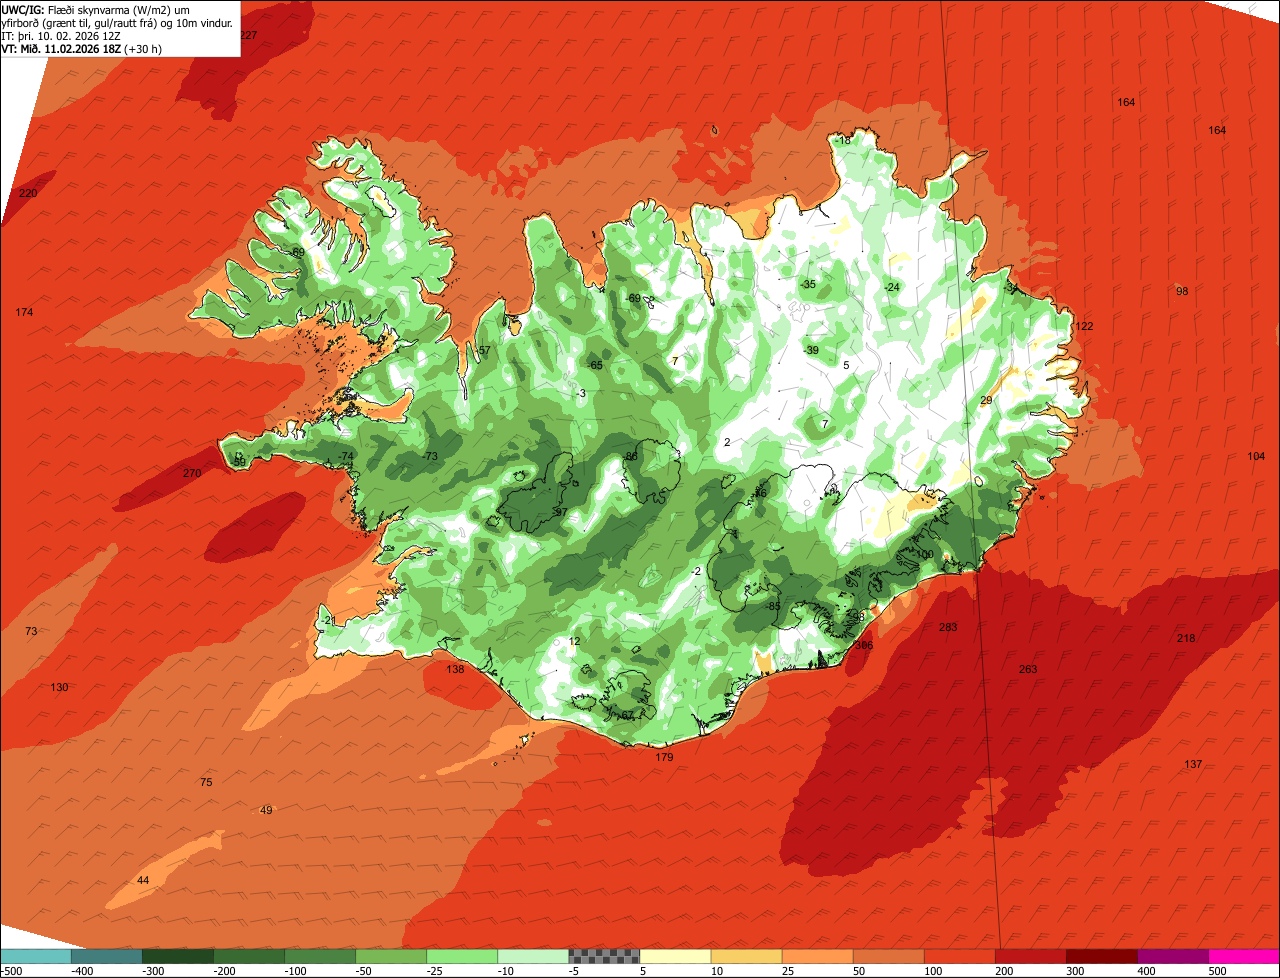Click the checkered -5 to 5 swatch
Screen dimensions: 1280x978
pos(604,956)
